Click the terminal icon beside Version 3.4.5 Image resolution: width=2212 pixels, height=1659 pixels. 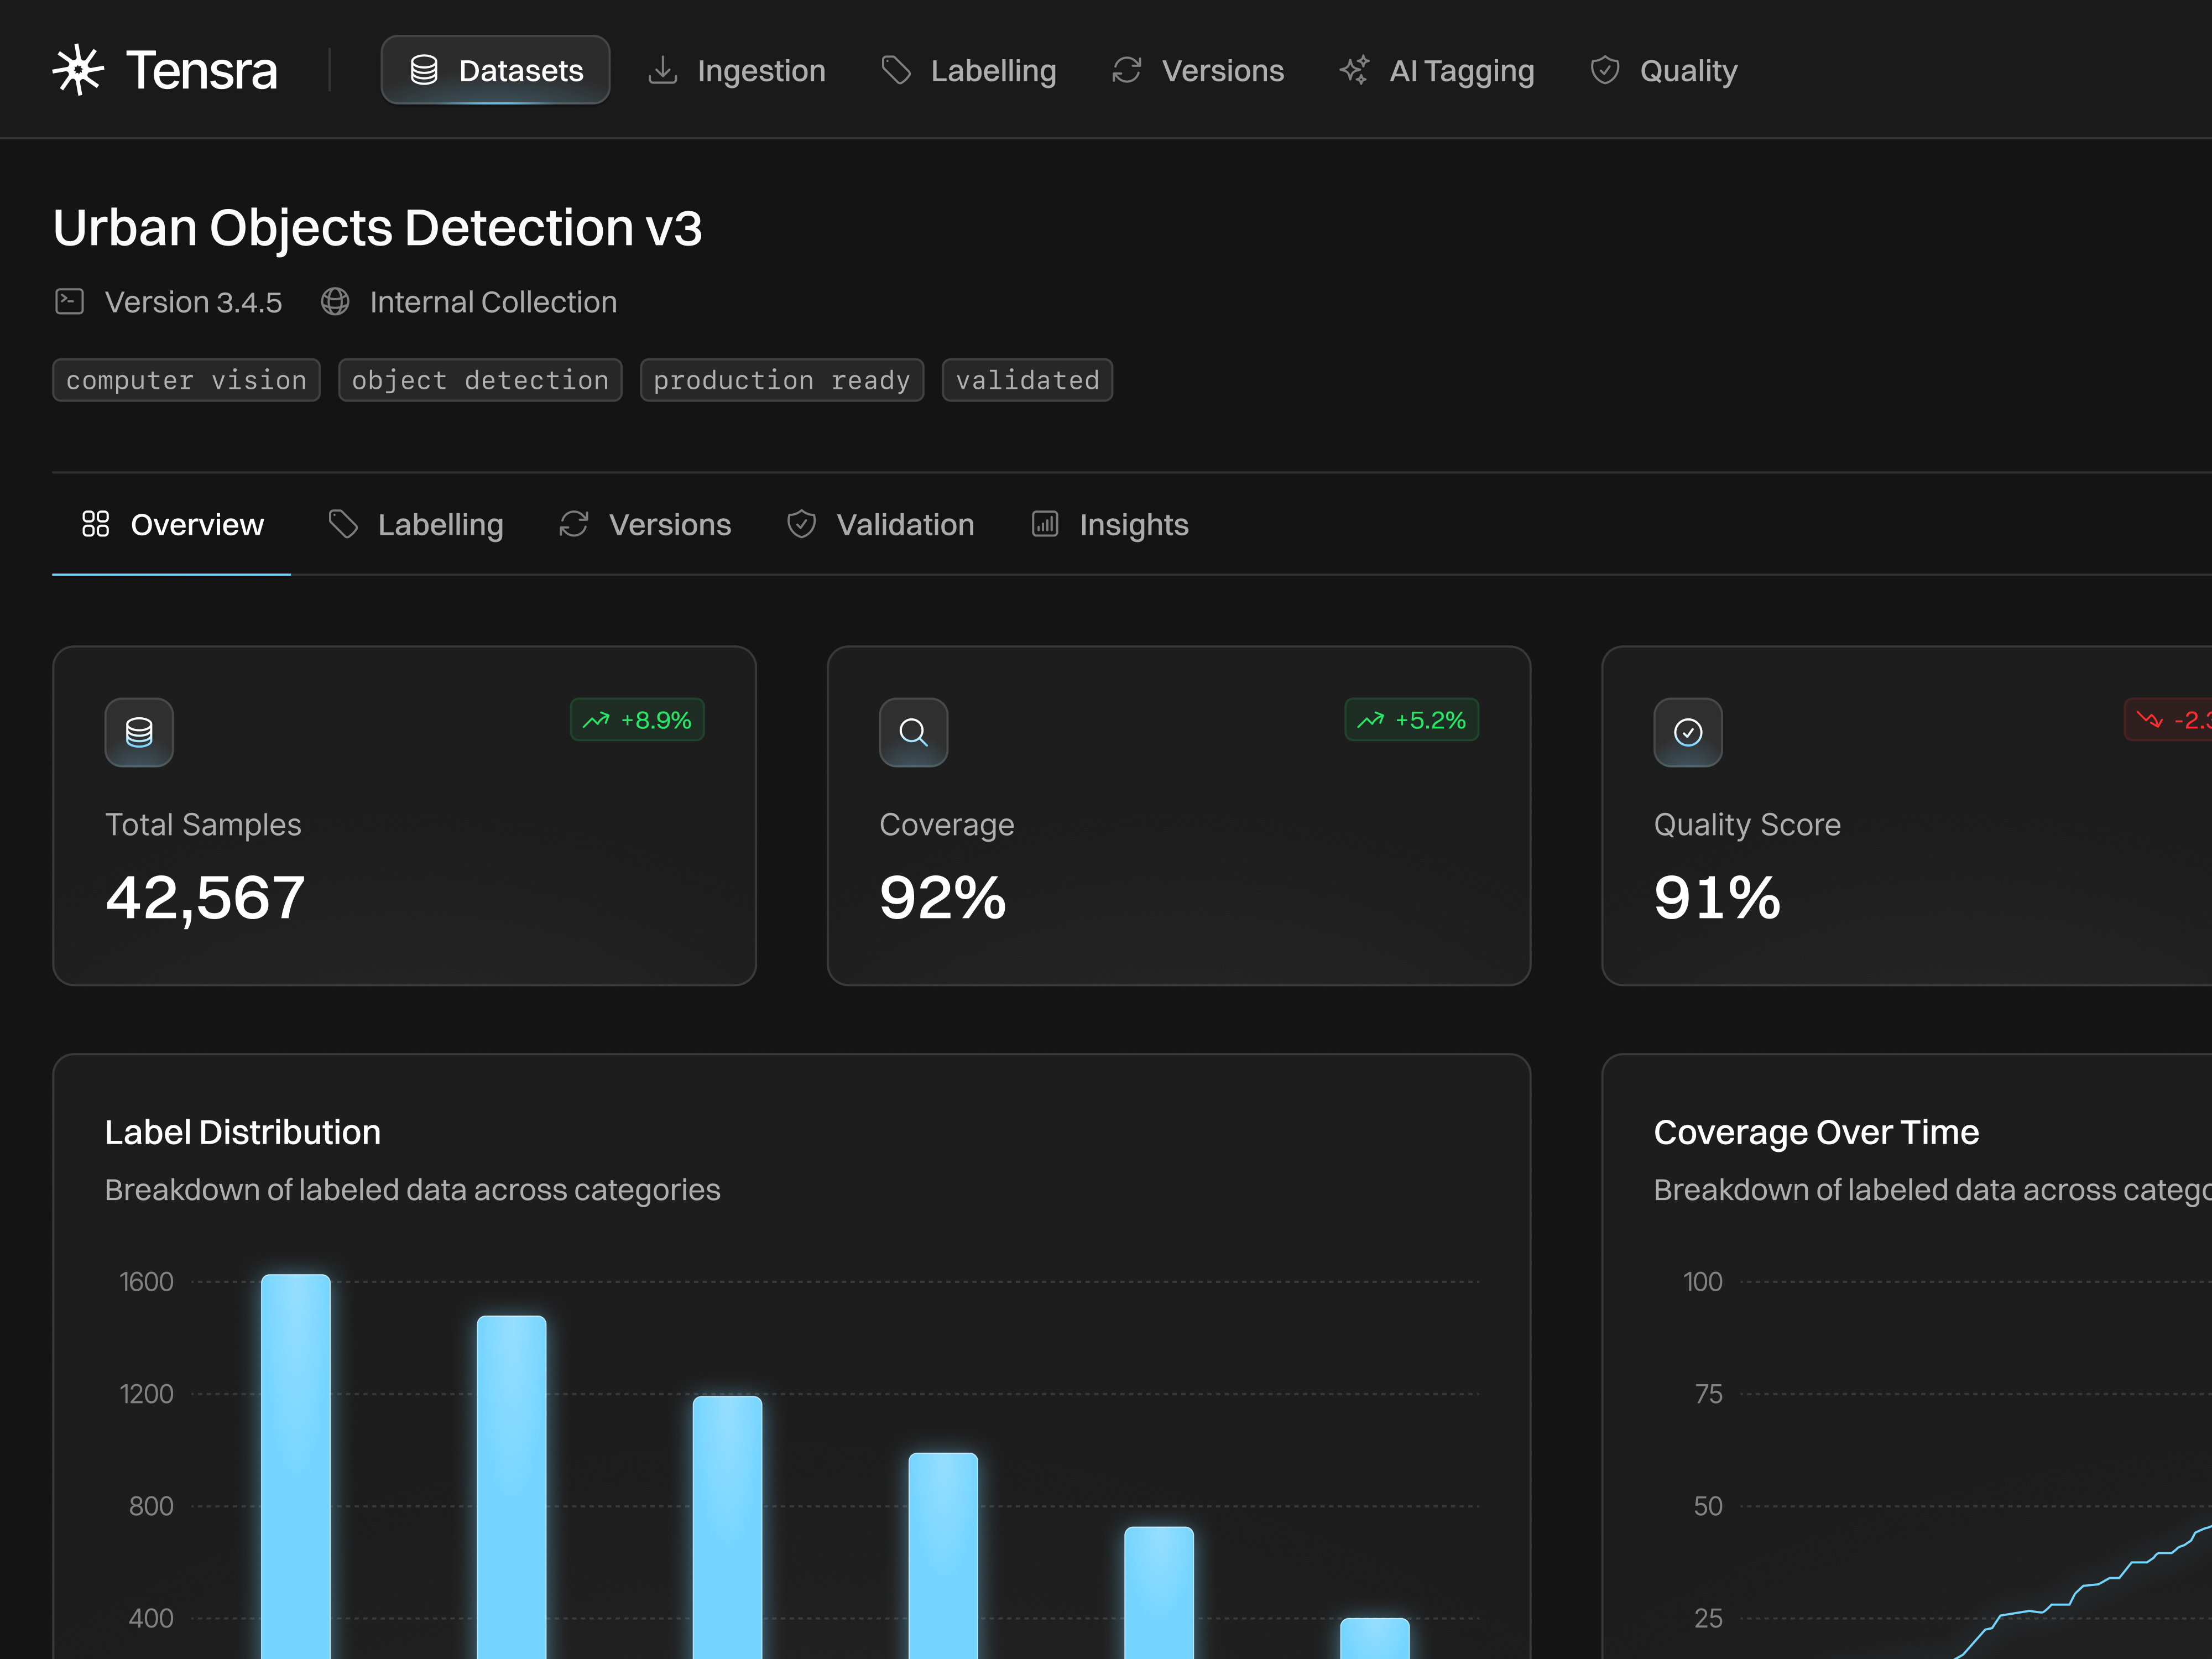pos(69,301)
